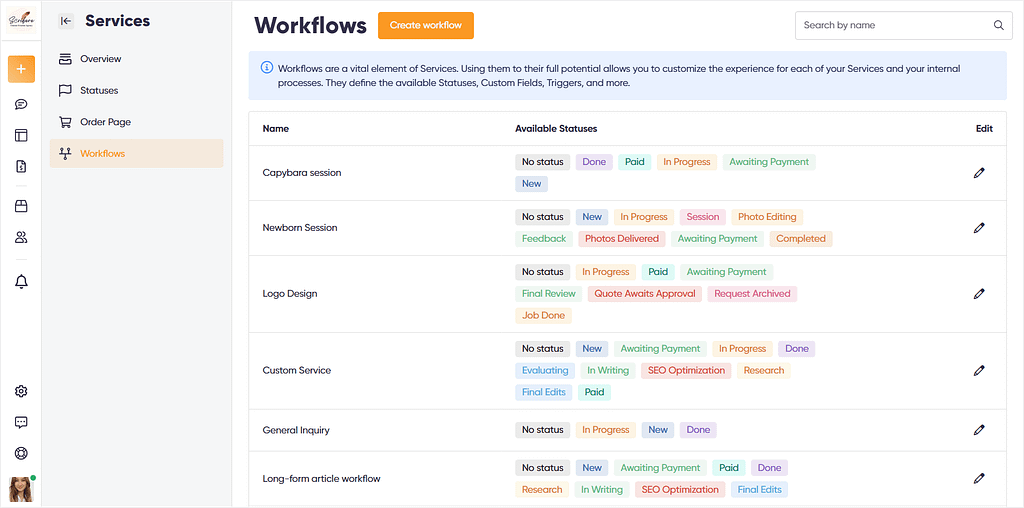Click the Final Review status tag
Viewport: 1024px width, 508px height.
549,294
